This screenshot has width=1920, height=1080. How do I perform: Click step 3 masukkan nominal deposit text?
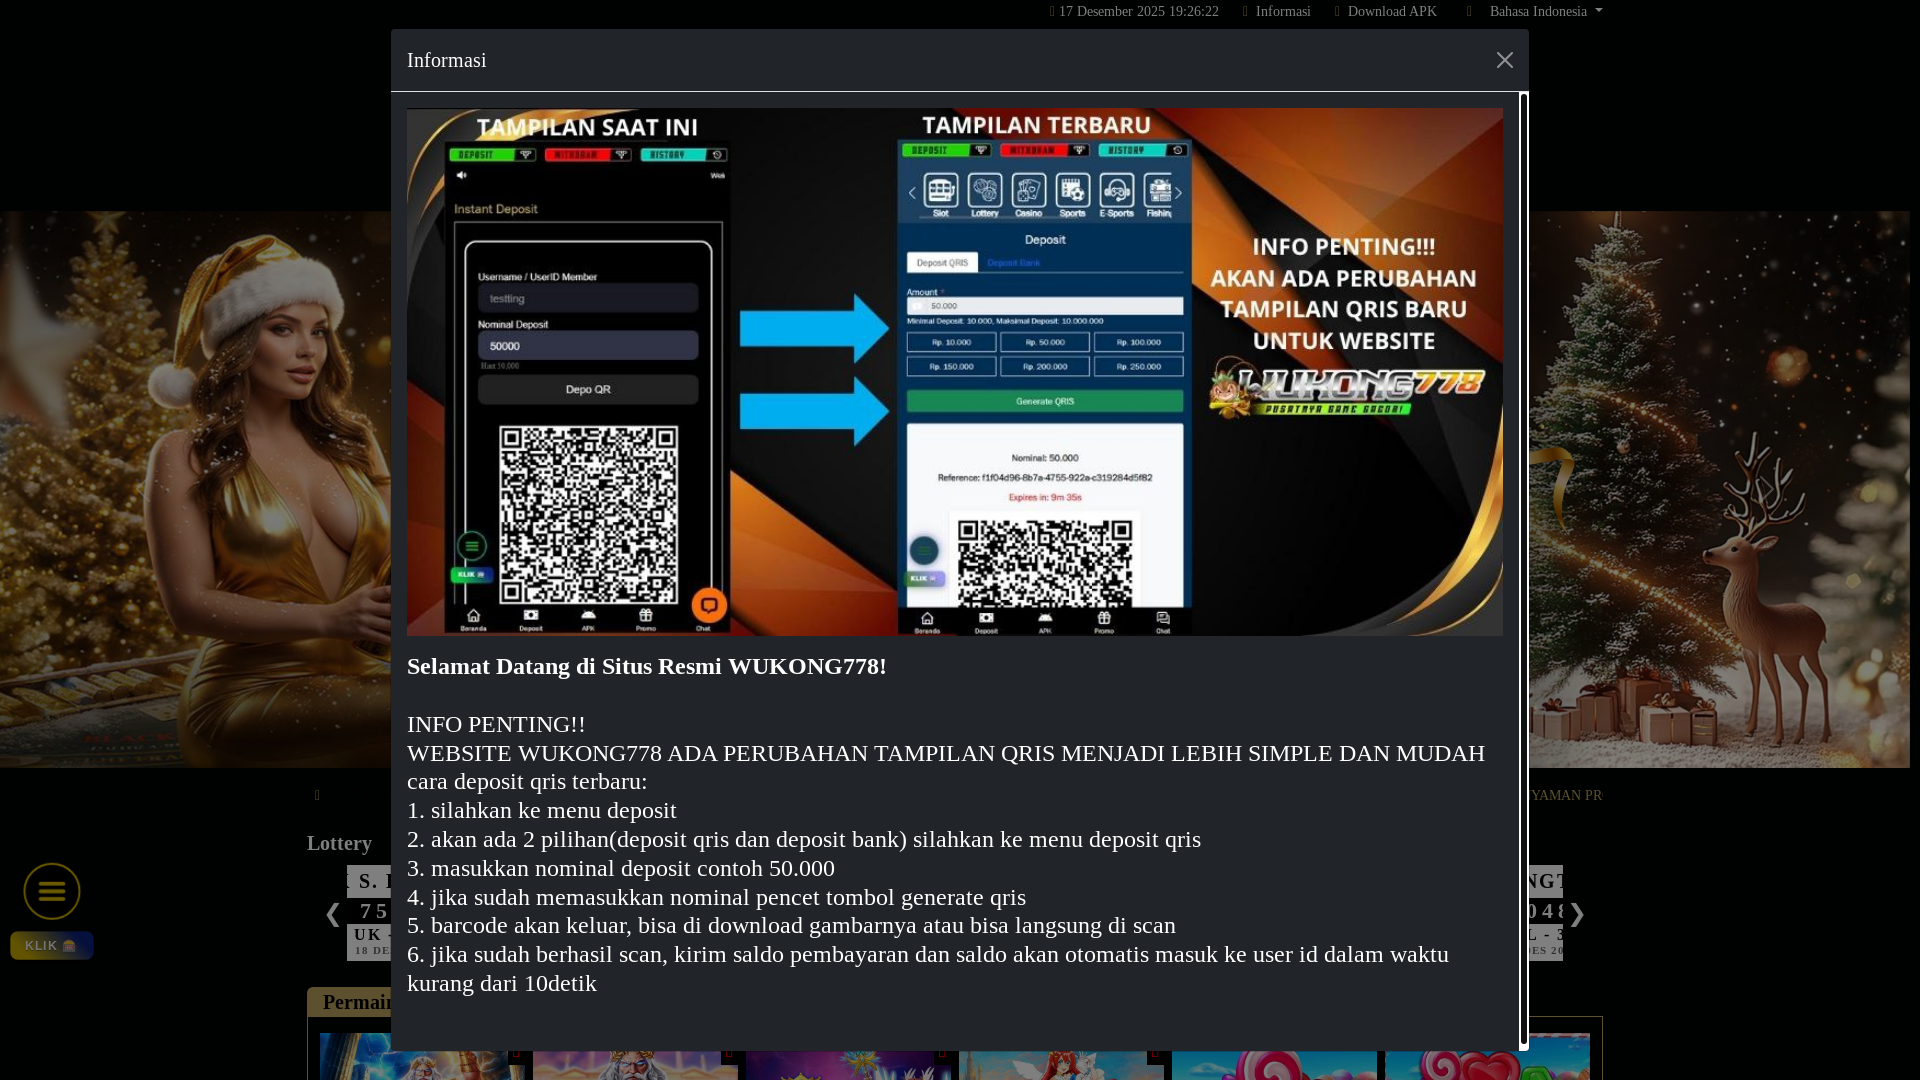(621, 868)
